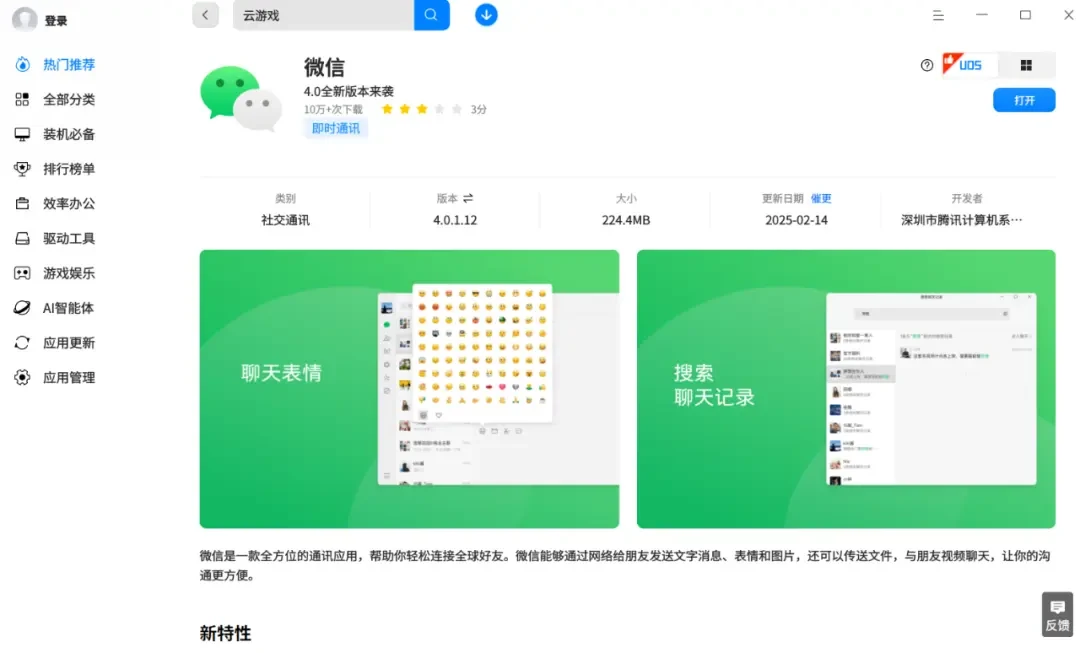Open 效率办公 category
The image size is (1080, 653).
pyautogui.click(x=55, y=203)
